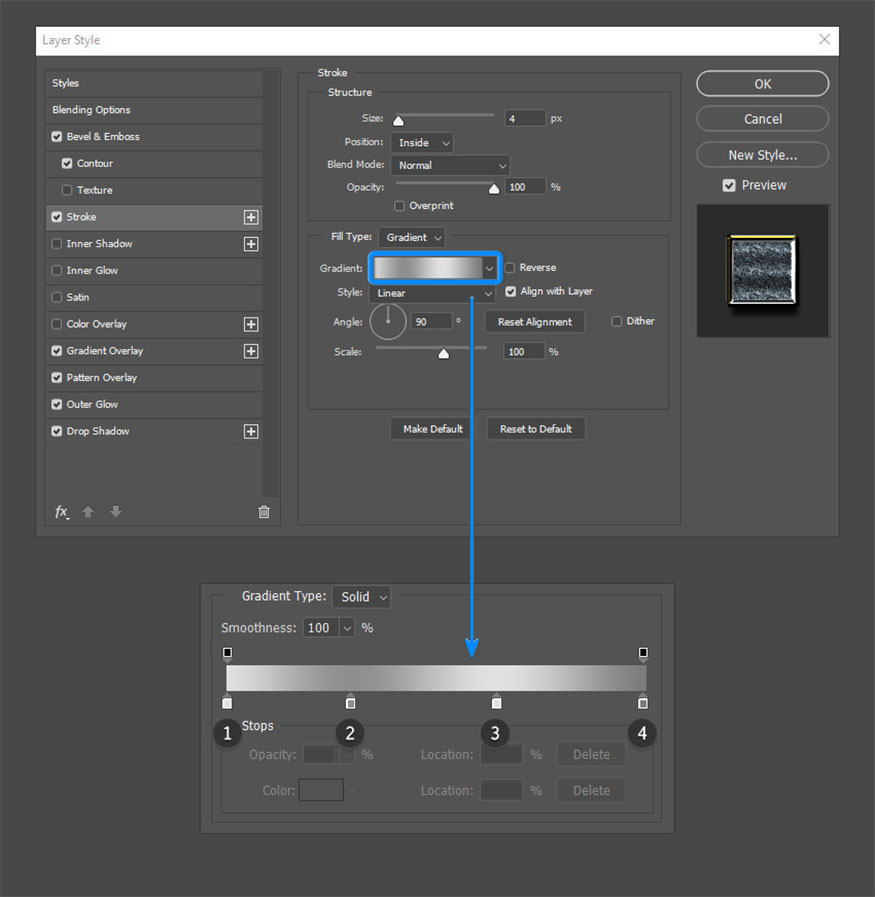Uncheck the Outer Glow checkbox

pyautogui.click(x=57, y=404)
